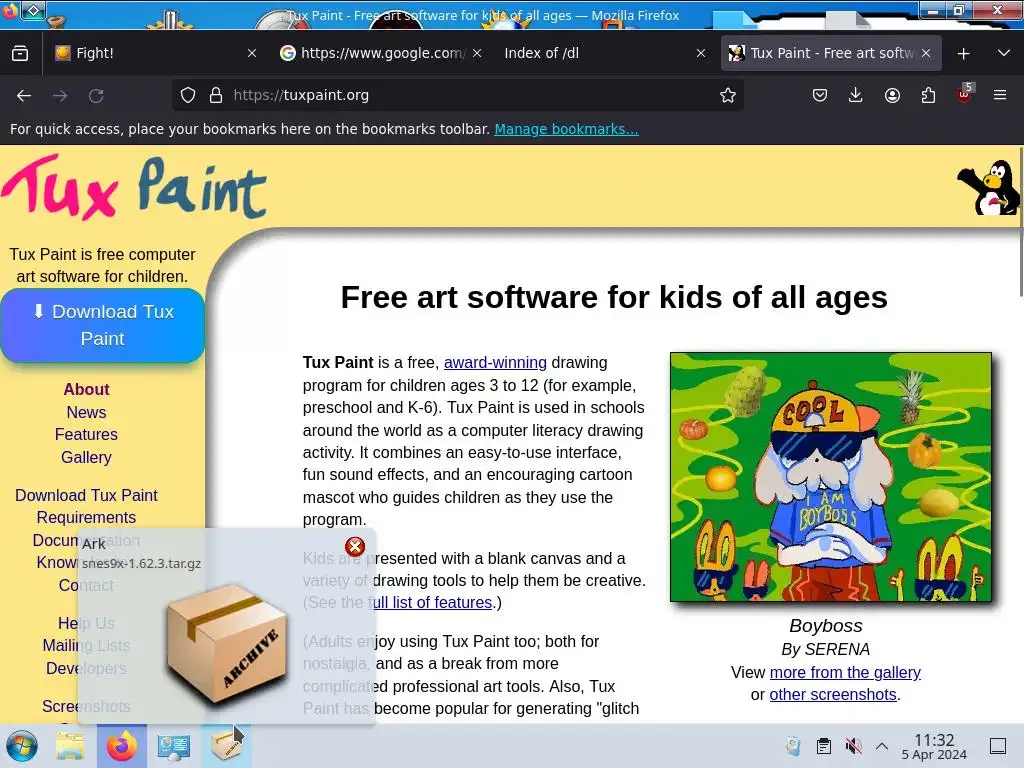Open the About sidebar link
Screen dimensions: 1024x768
(86, 389)
